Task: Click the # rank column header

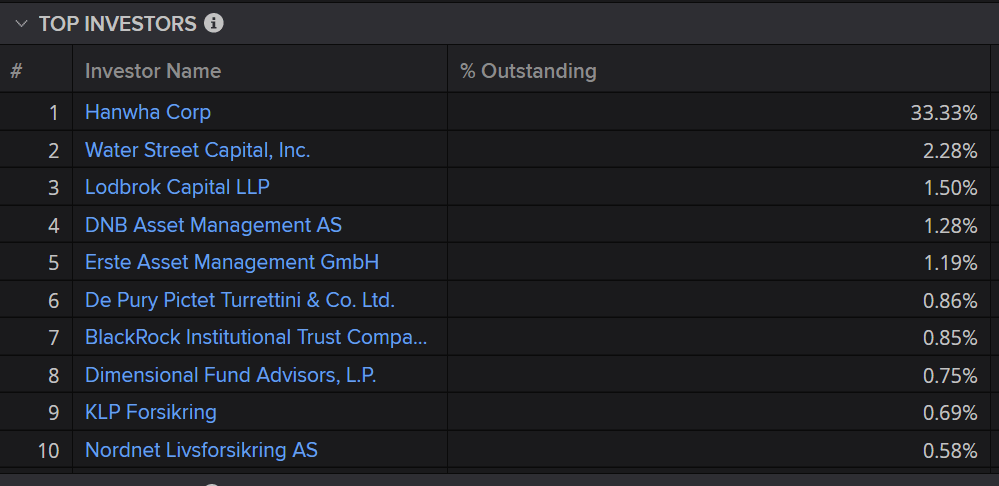Action: point(16,71)
